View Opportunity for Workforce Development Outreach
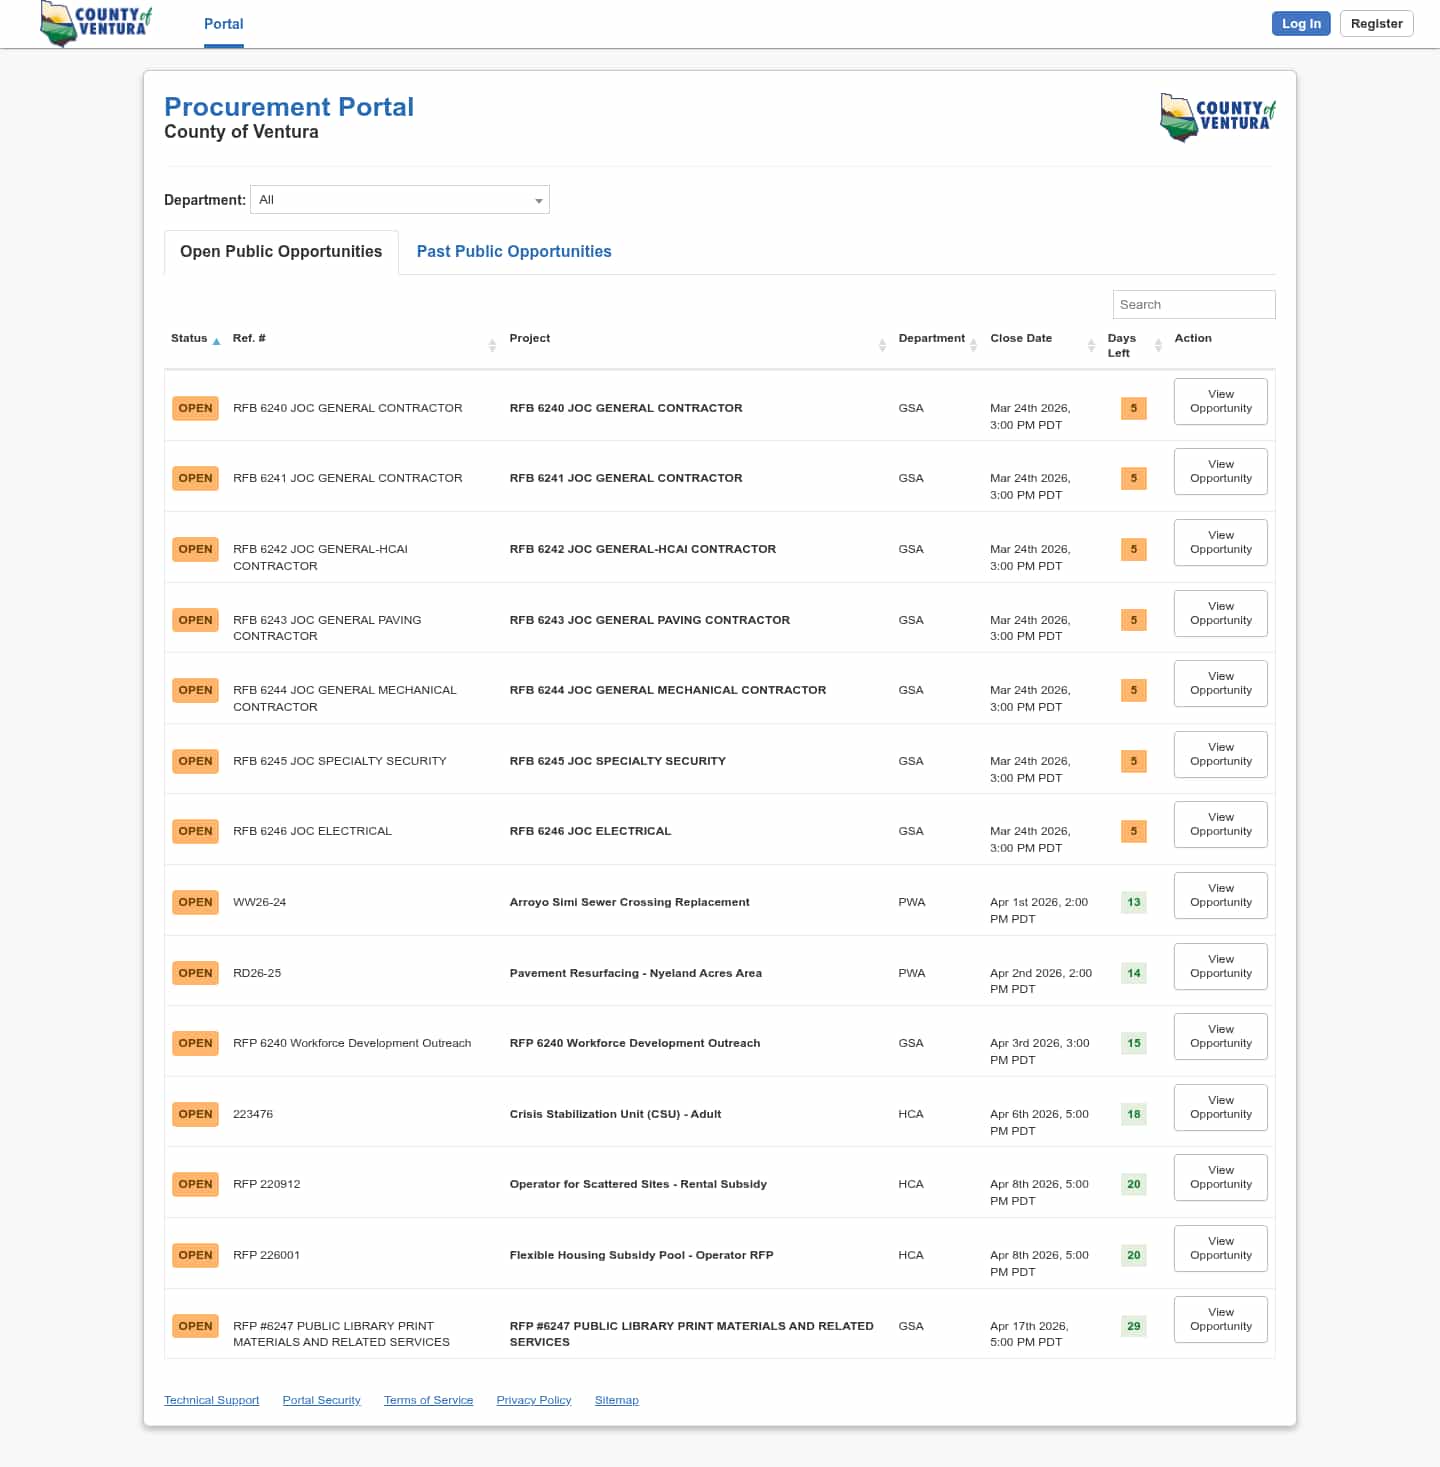 (x=1221, y=1036)
